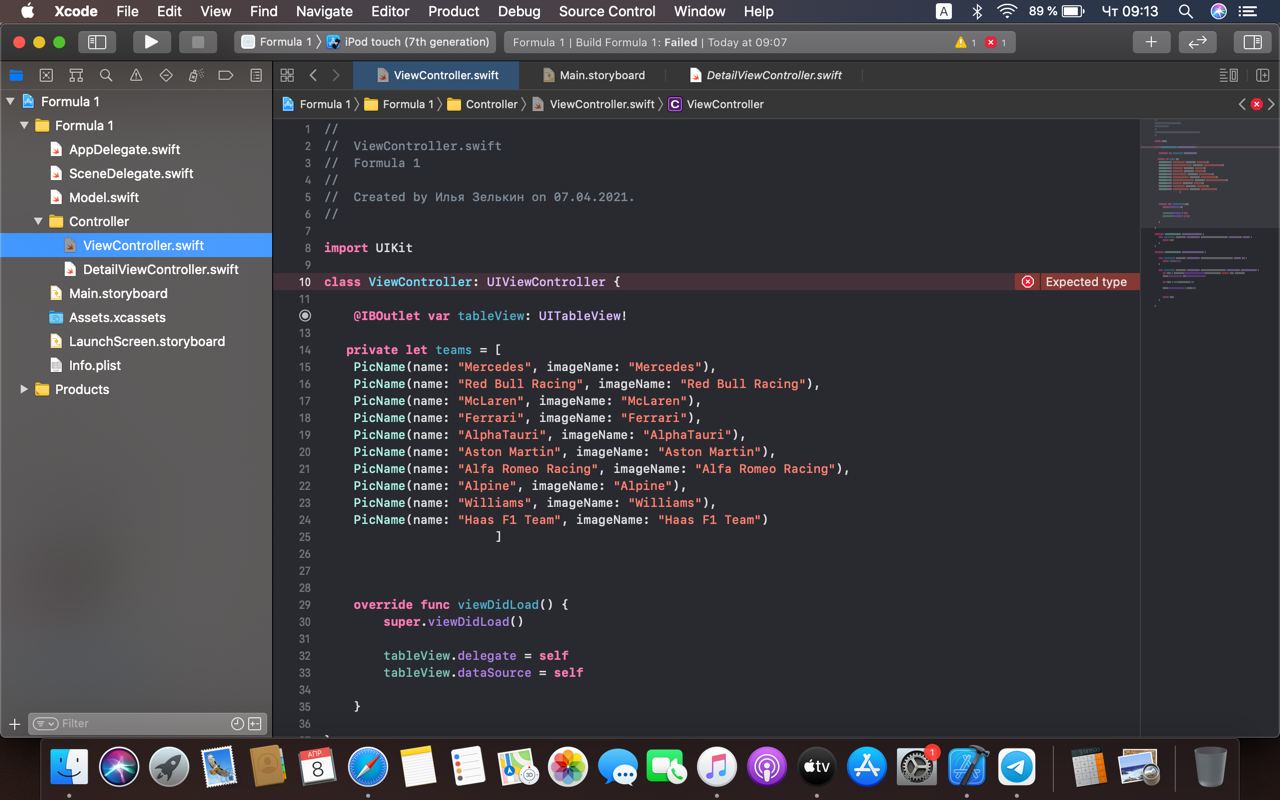Toggle recent files filter clock icon
This screenshot has height=800, width=1280.
point(237,723)
